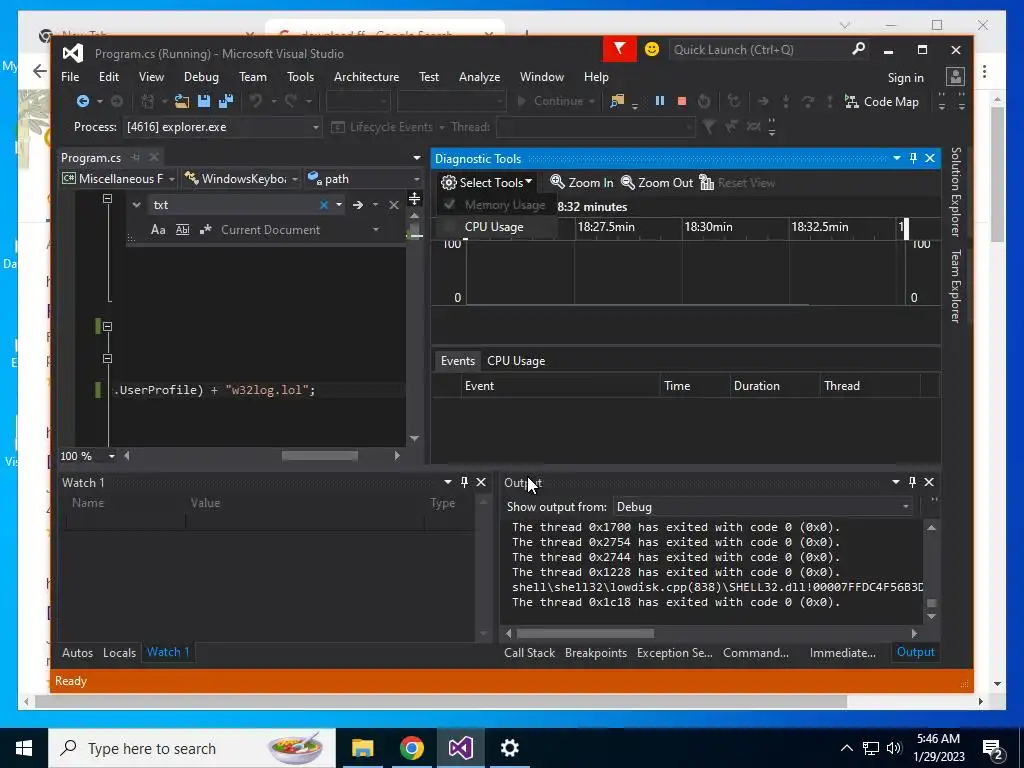
Task: Click the red feedback flag notification icon
Action: coord(619,49)
